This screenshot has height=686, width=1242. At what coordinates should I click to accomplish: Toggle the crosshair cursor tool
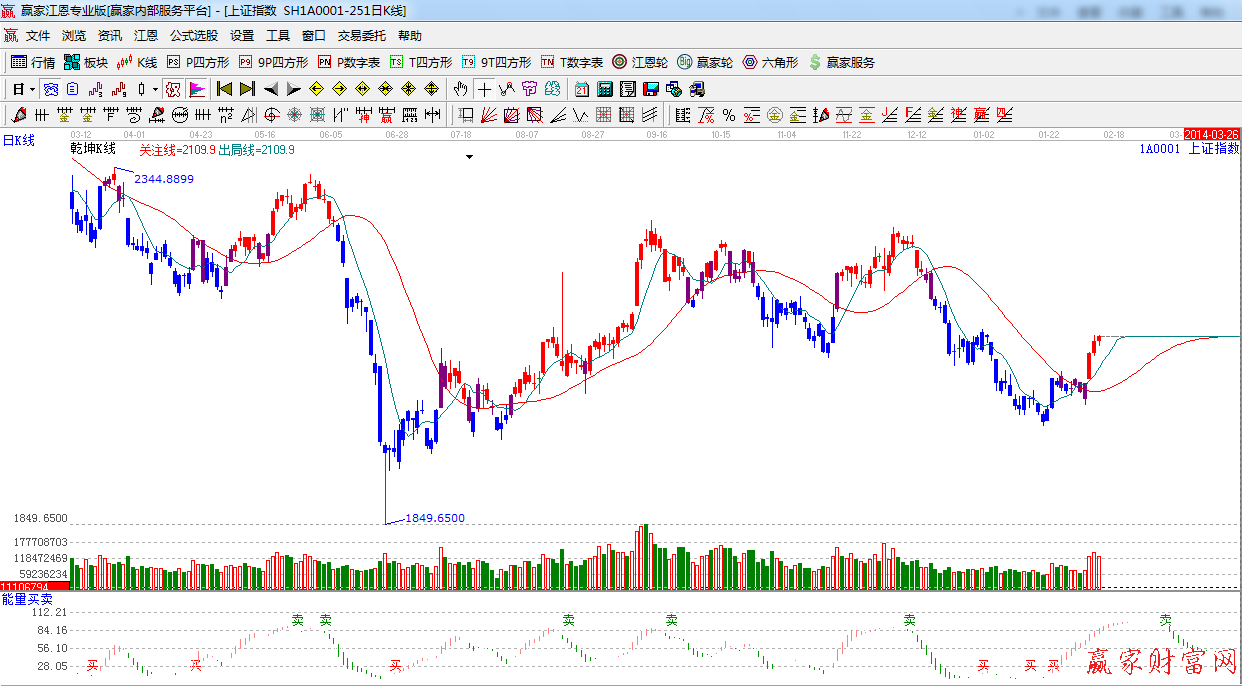pos(484,89)
